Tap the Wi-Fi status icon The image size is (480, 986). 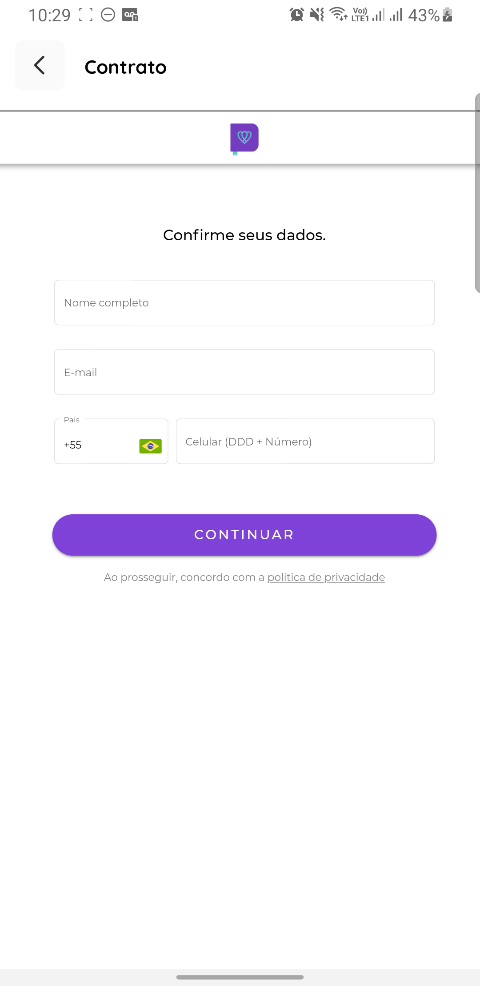coord(338,14)
